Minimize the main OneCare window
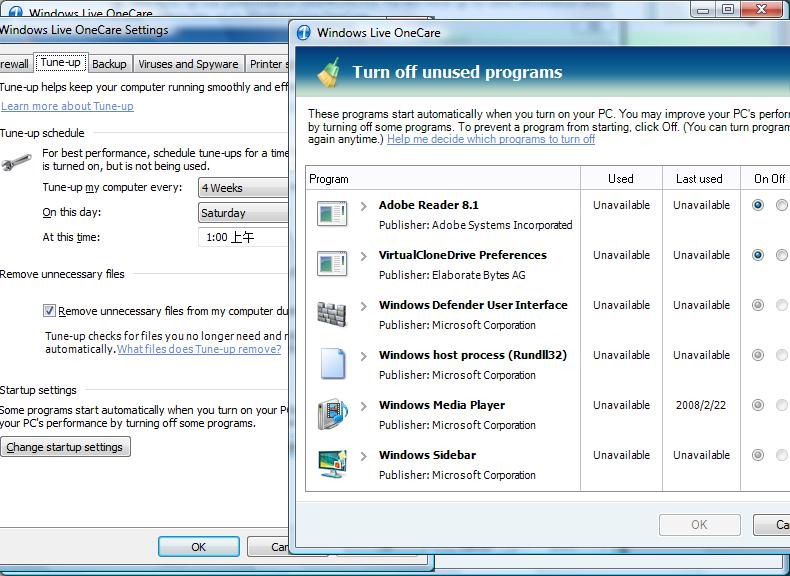The height and width of the screenshot is (576, 790). coord(704,10)
